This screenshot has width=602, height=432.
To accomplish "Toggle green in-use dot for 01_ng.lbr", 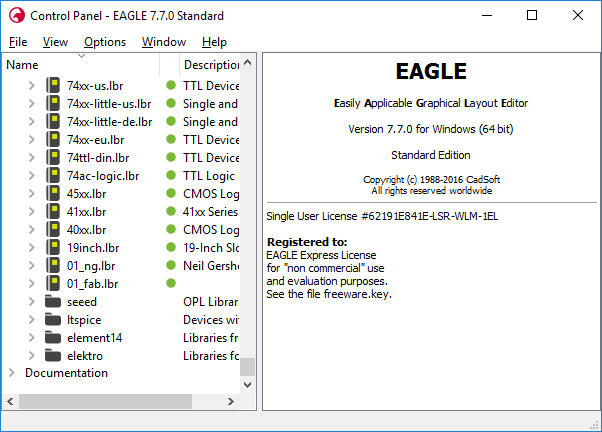I will tap(171, 266).
